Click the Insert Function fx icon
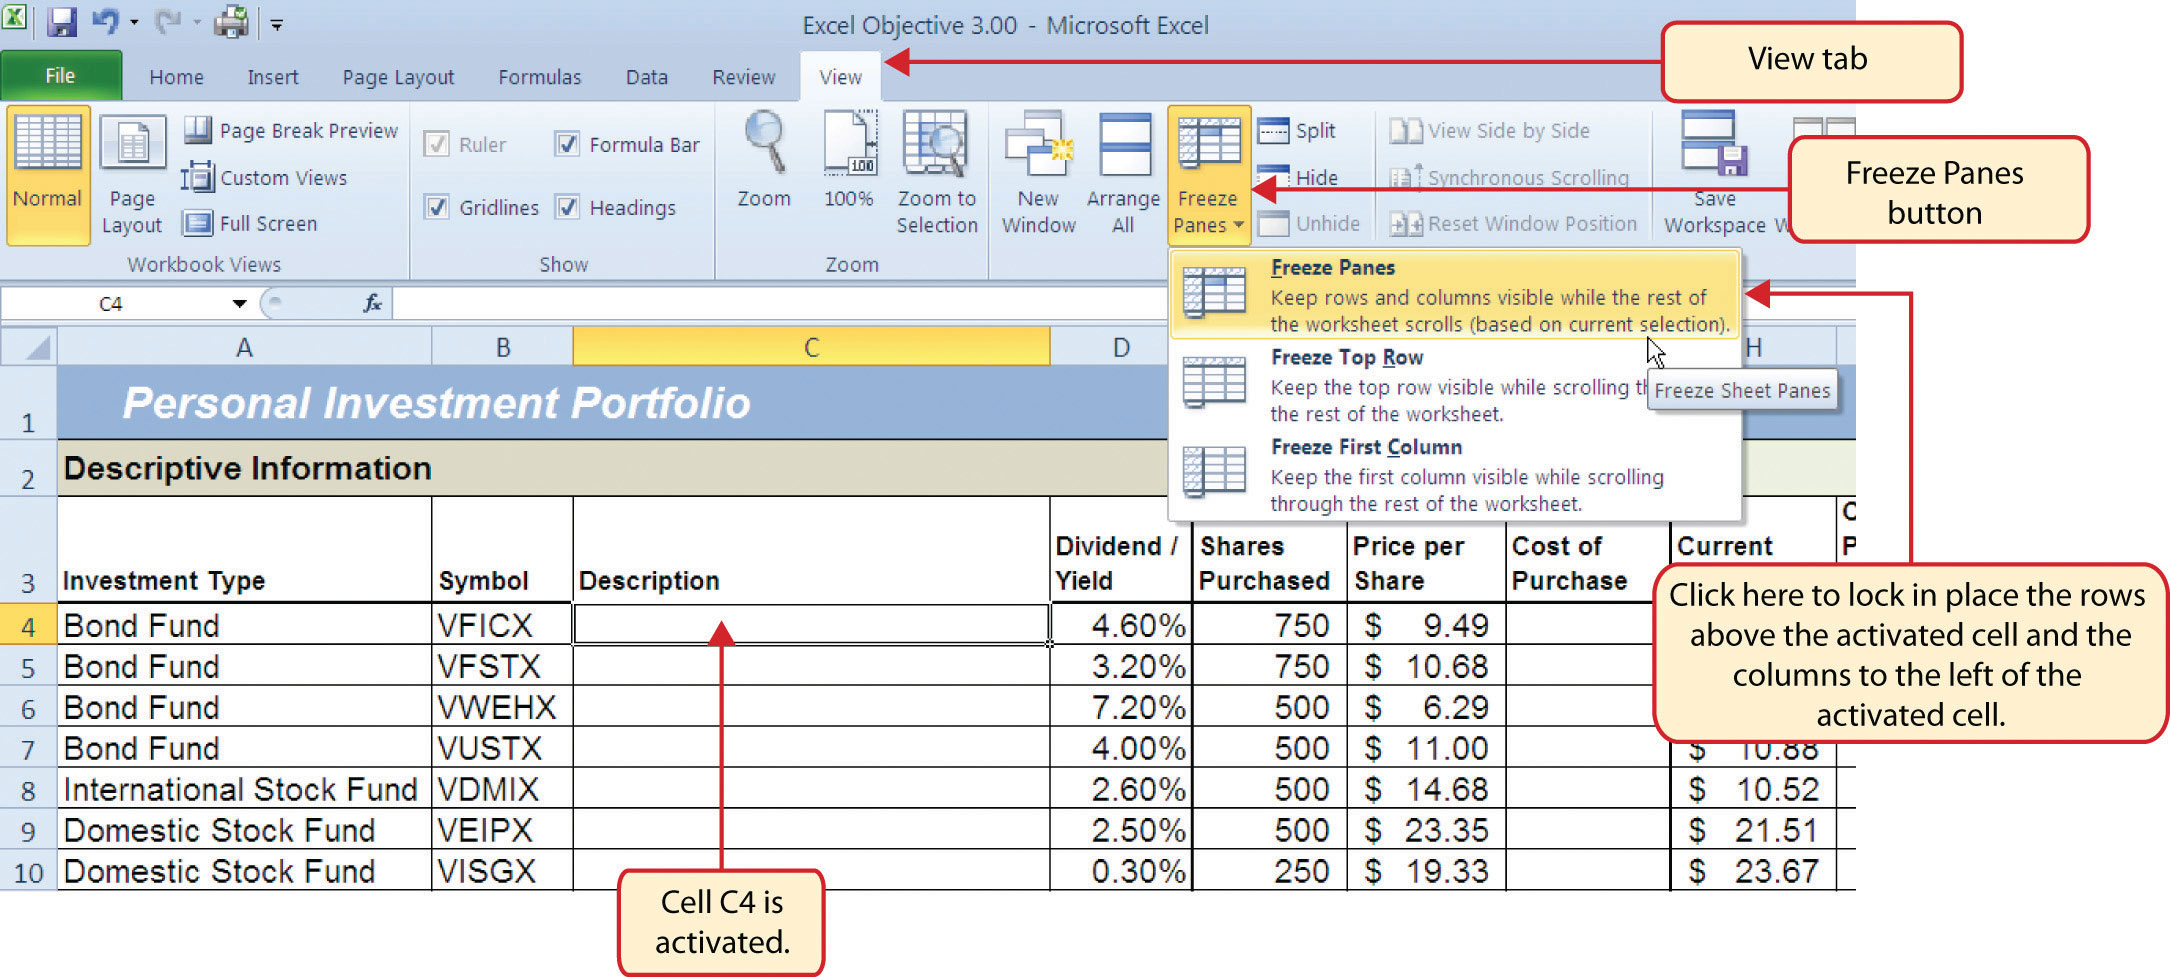The height and width of the screenshot is (977, 2170). pyautogui.click(x=372, y=303)
